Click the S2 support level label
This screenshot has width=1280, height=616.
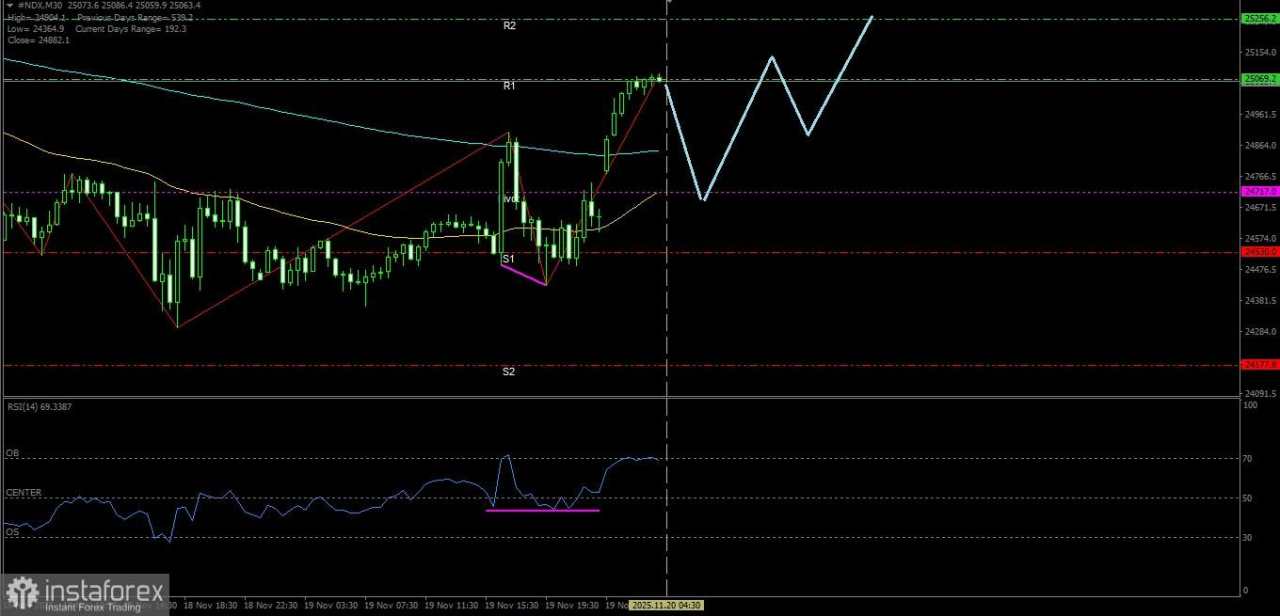point(509,371)
